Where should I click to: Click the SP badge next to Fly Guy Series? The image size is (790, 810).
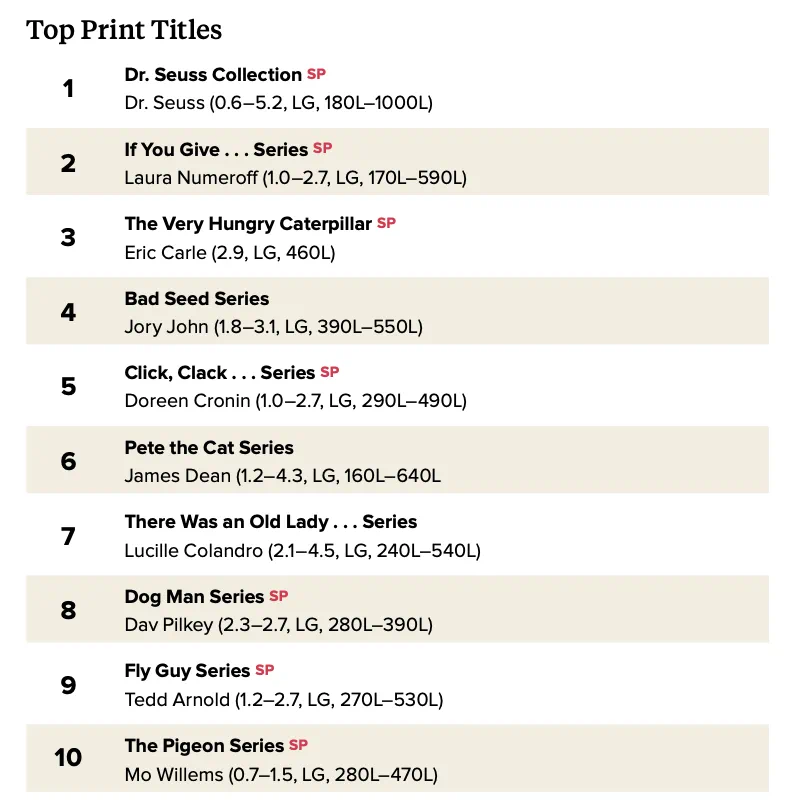(x=265, y=670)
